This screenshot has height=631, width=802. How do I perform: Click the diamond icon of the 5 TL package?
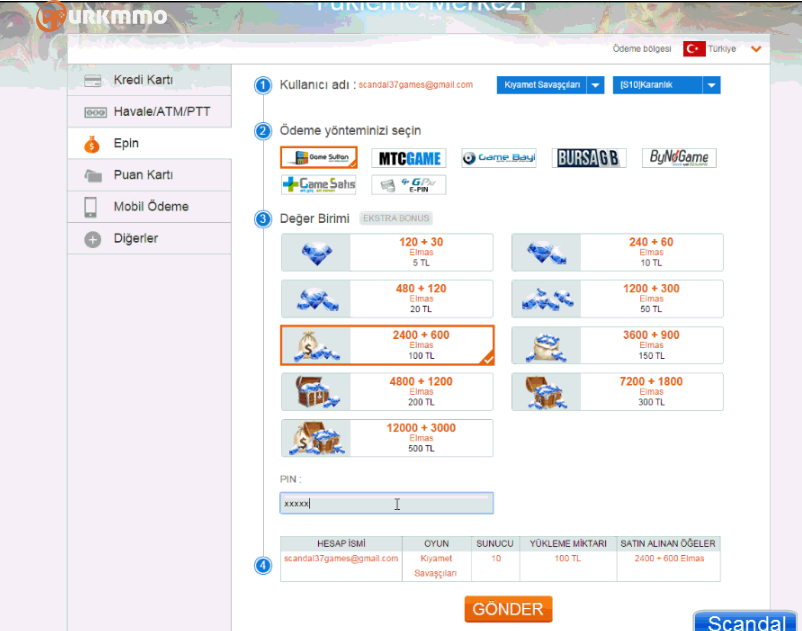(317, 253)
